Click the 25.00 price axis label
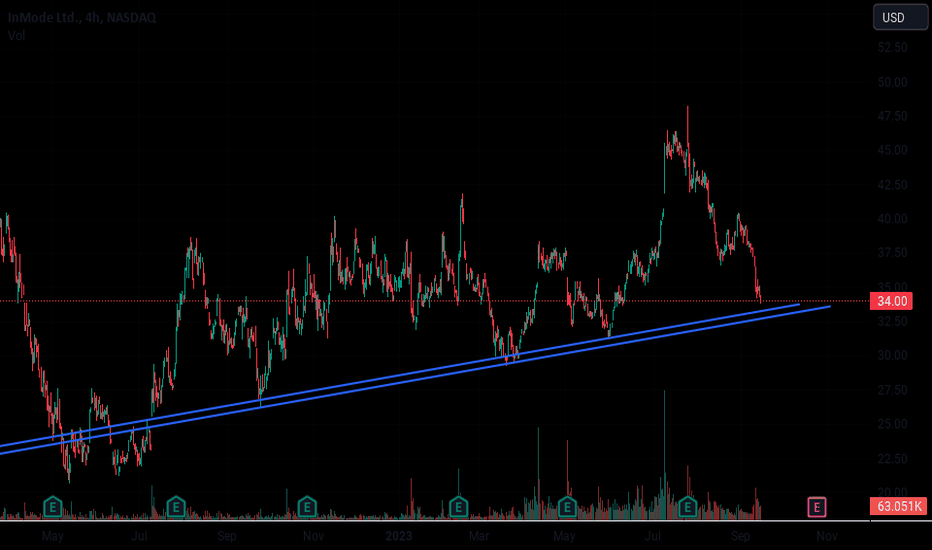This screenshot has height=550, width=932. tap(892, 424)
